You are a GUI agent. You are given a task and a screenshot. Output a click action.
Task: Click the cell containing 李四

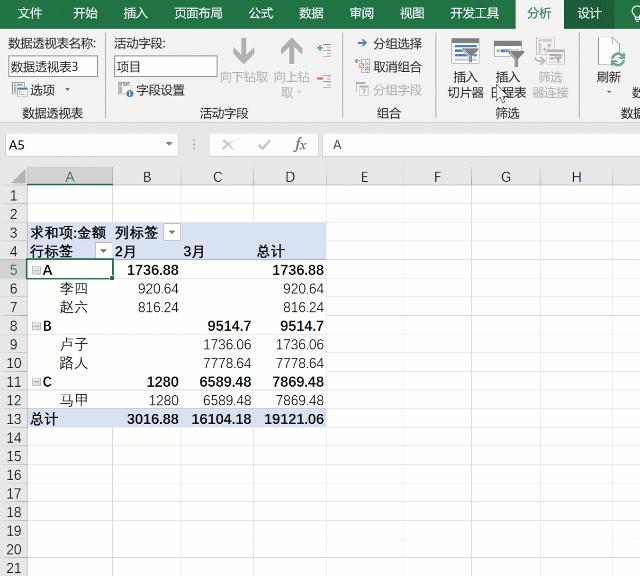click(70, 289)
